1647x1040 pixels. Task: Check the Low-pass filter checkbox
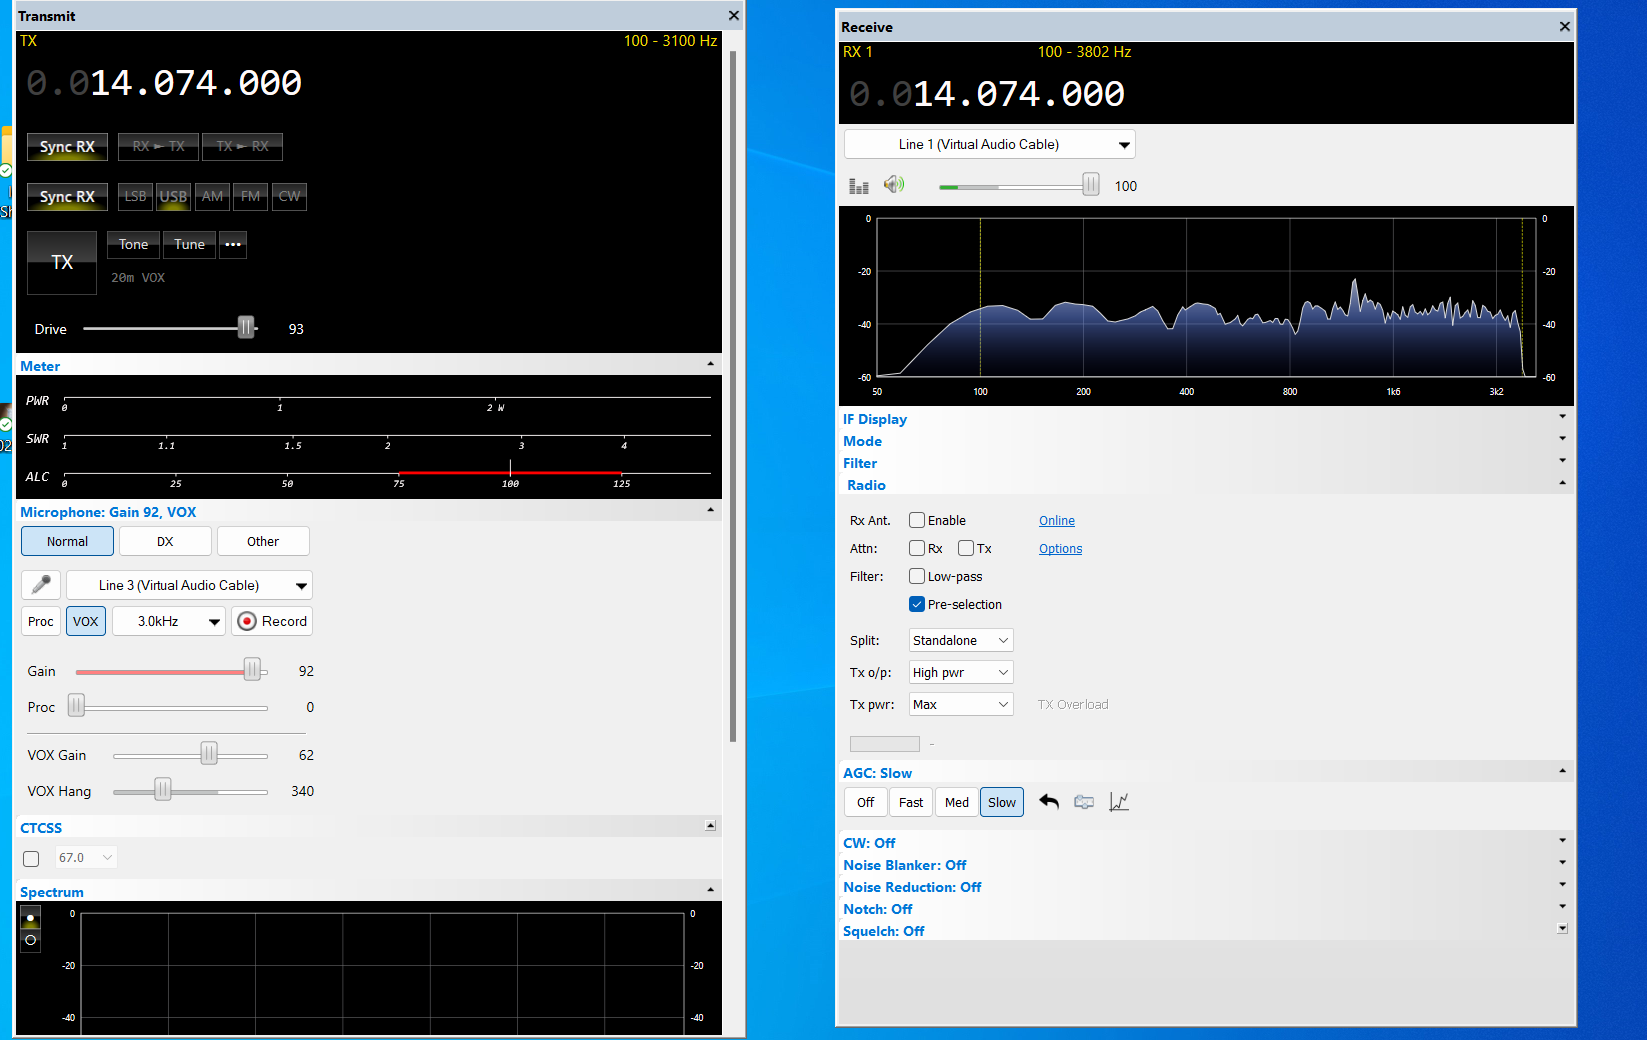click(x=917, y=576)
